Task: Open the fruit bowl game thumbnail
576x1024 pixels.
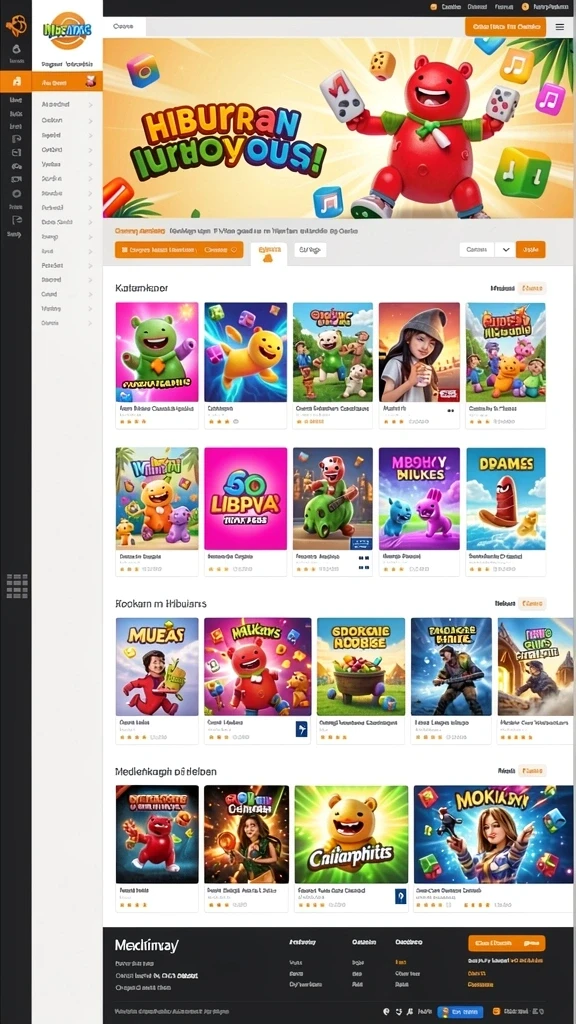Action: point(361,667)
